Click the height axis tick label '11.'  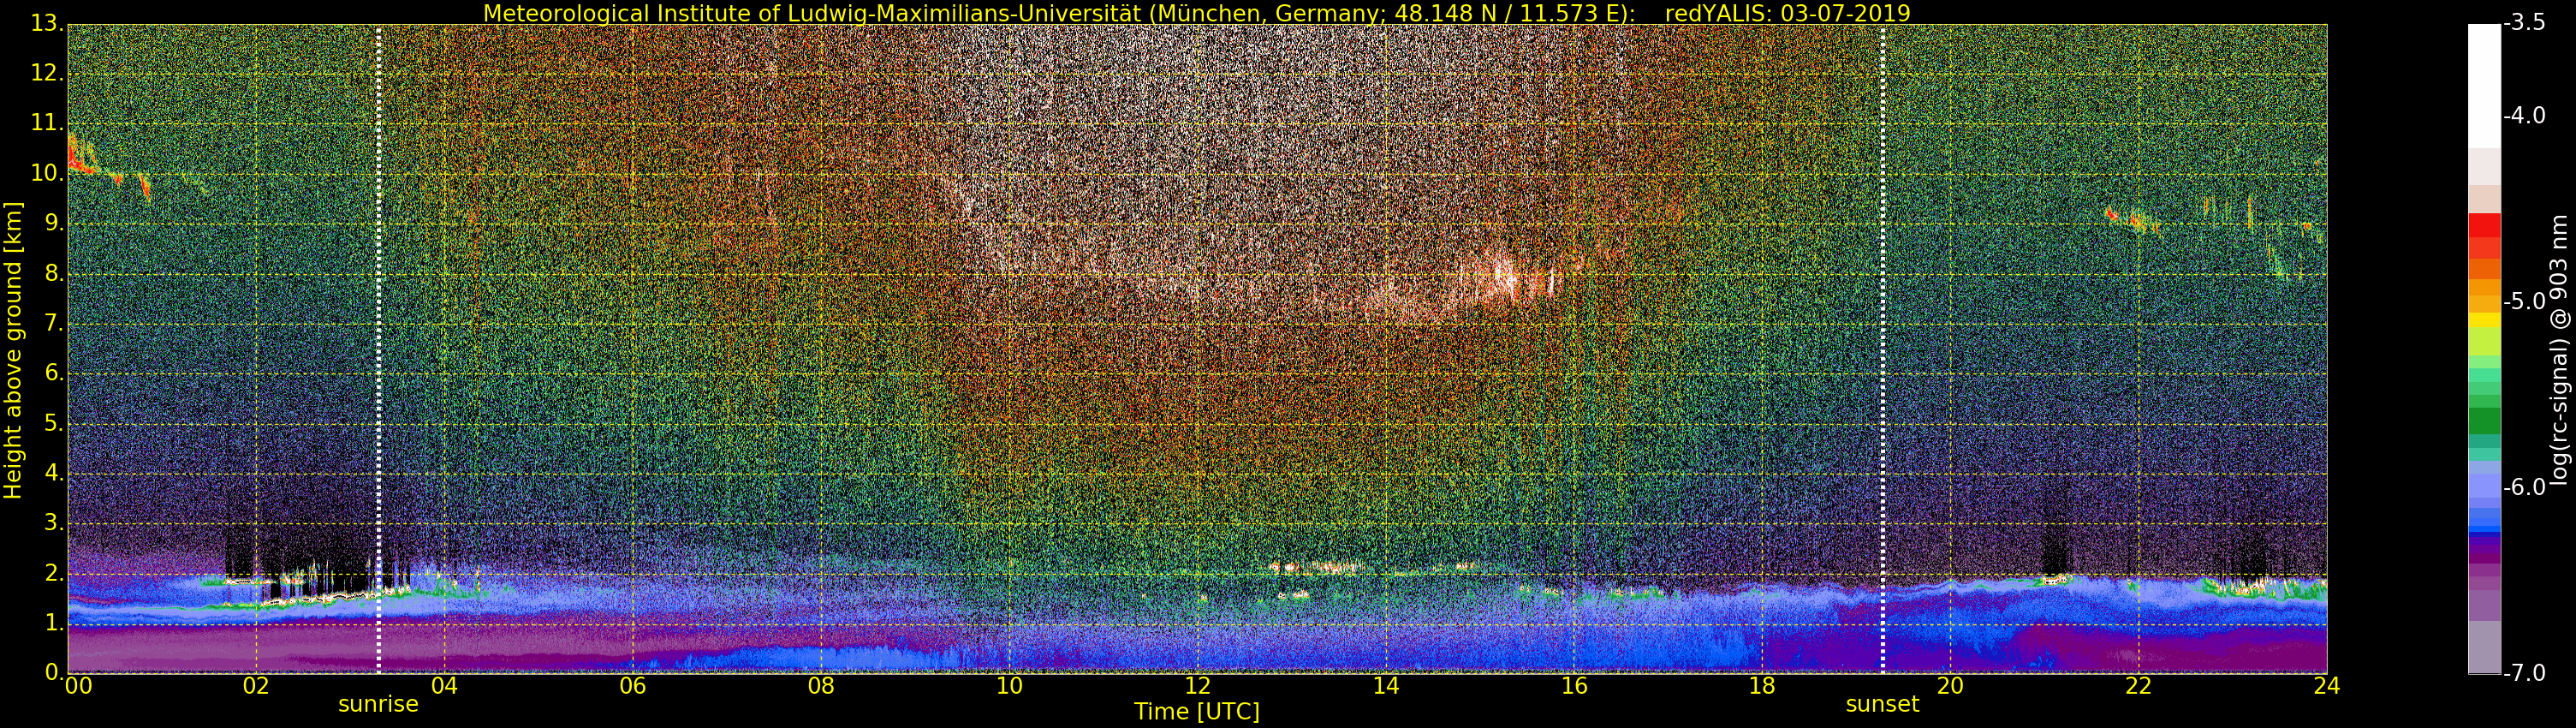[47, 123]
